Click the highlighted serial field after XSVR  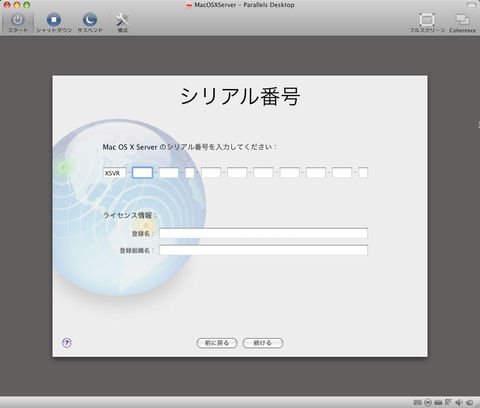click(x=142, y=173)
